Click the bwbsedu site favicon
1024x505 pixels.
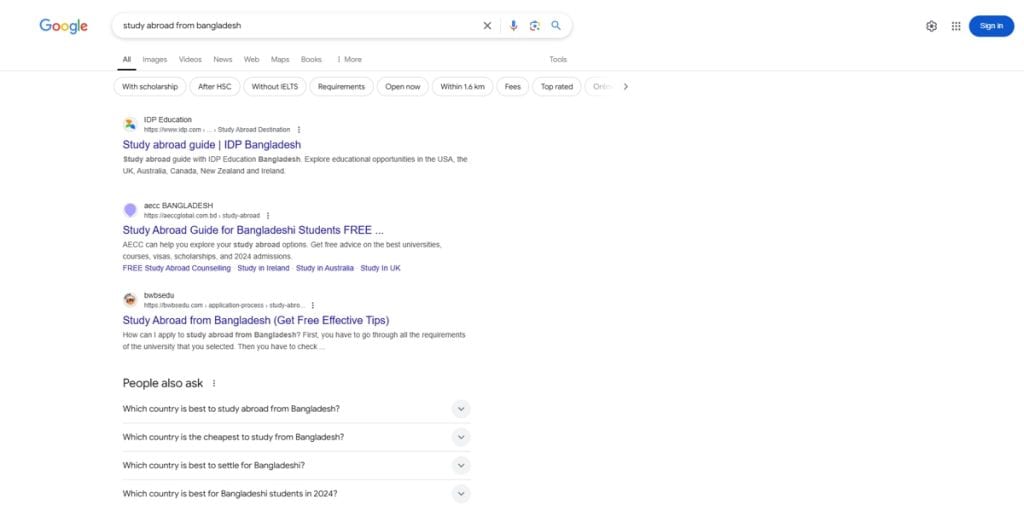(130, 300)
